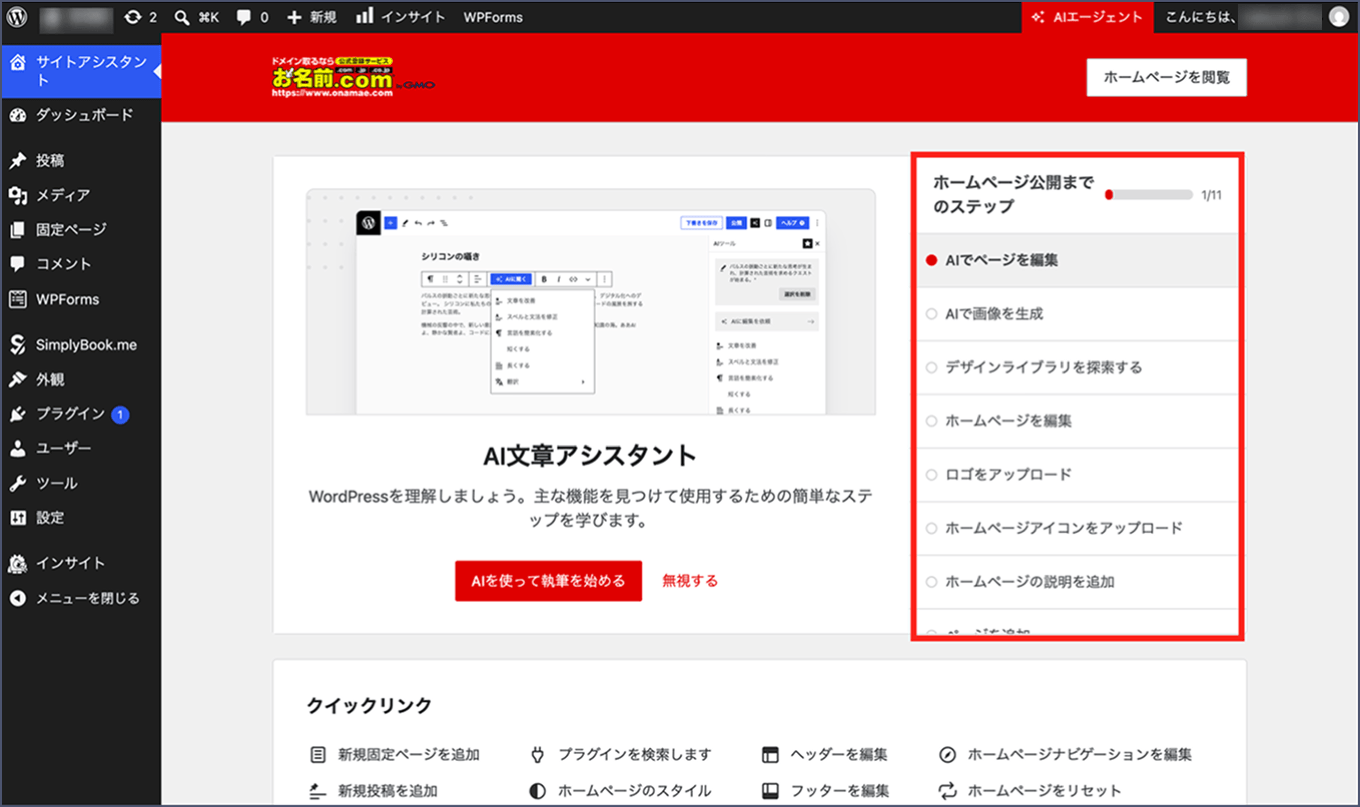
Task: Select the ホームページの説明を追加 step
Action: point(1078,582)
